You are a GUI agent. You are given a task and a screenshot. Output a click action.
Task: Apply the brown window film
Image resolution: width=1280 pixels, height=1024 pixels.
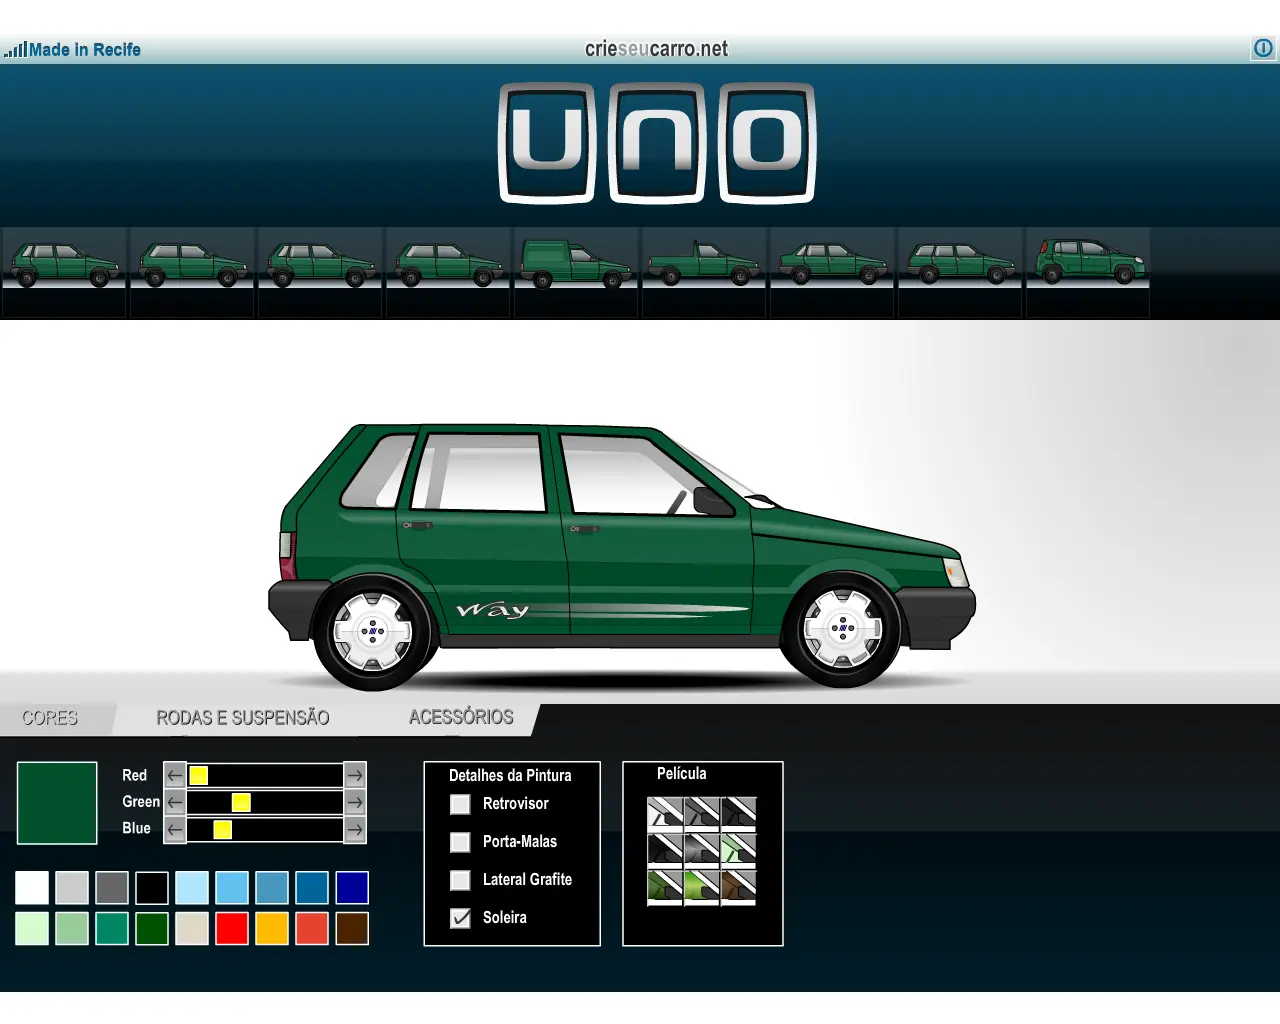coord(738,887)
